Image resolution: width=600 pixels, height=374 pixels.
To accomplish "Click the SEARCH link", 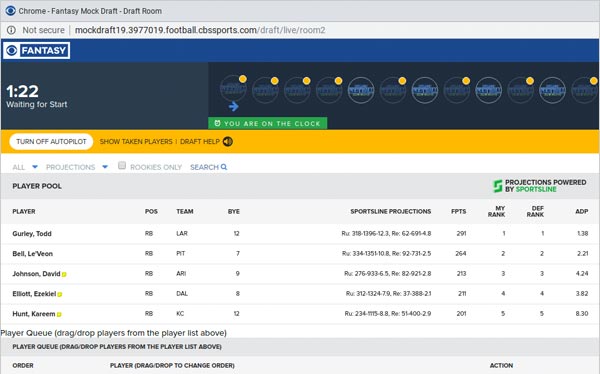I will 204,167.
